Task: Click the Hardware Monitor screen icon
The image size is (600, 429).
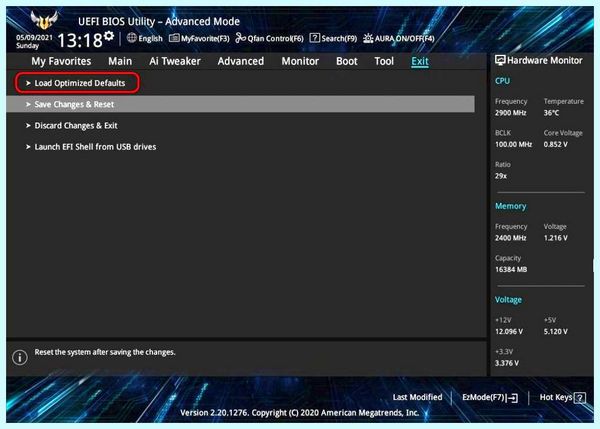Action: [500, 60]
